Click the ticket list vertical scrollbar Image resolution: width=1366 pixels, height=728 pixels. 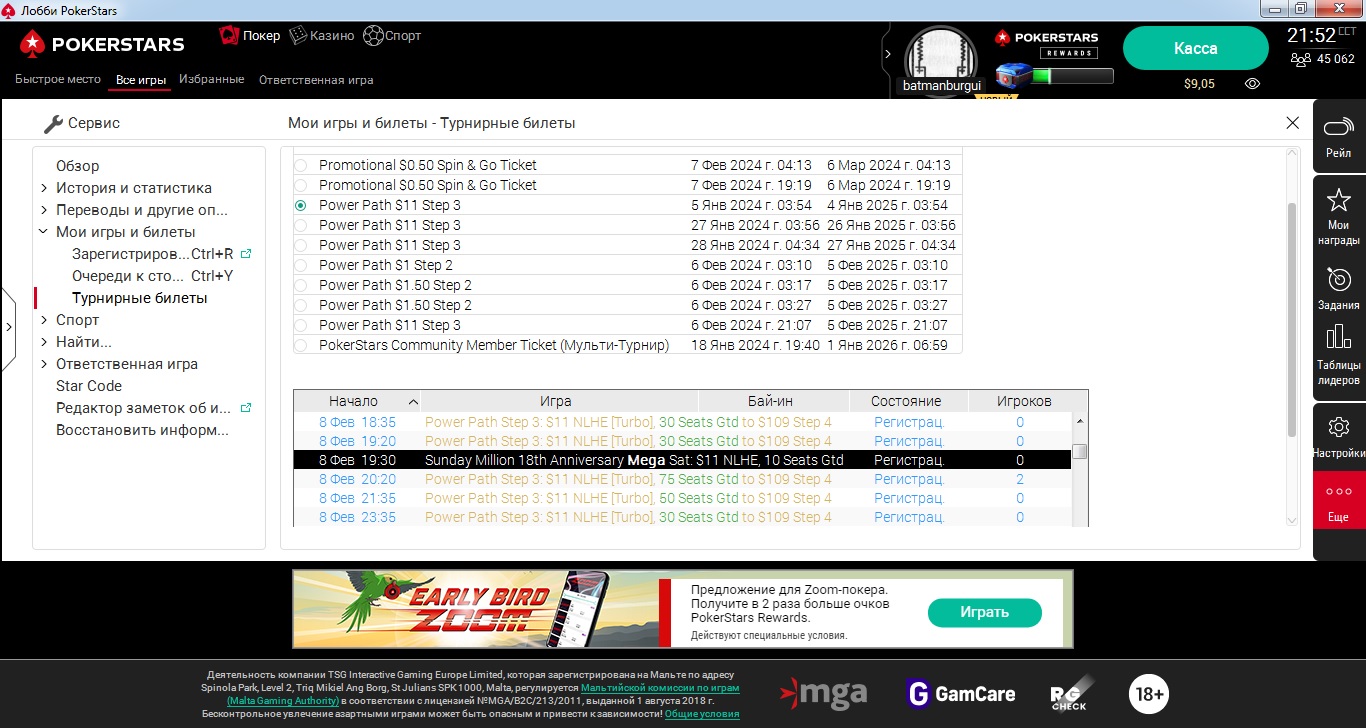1292,320
